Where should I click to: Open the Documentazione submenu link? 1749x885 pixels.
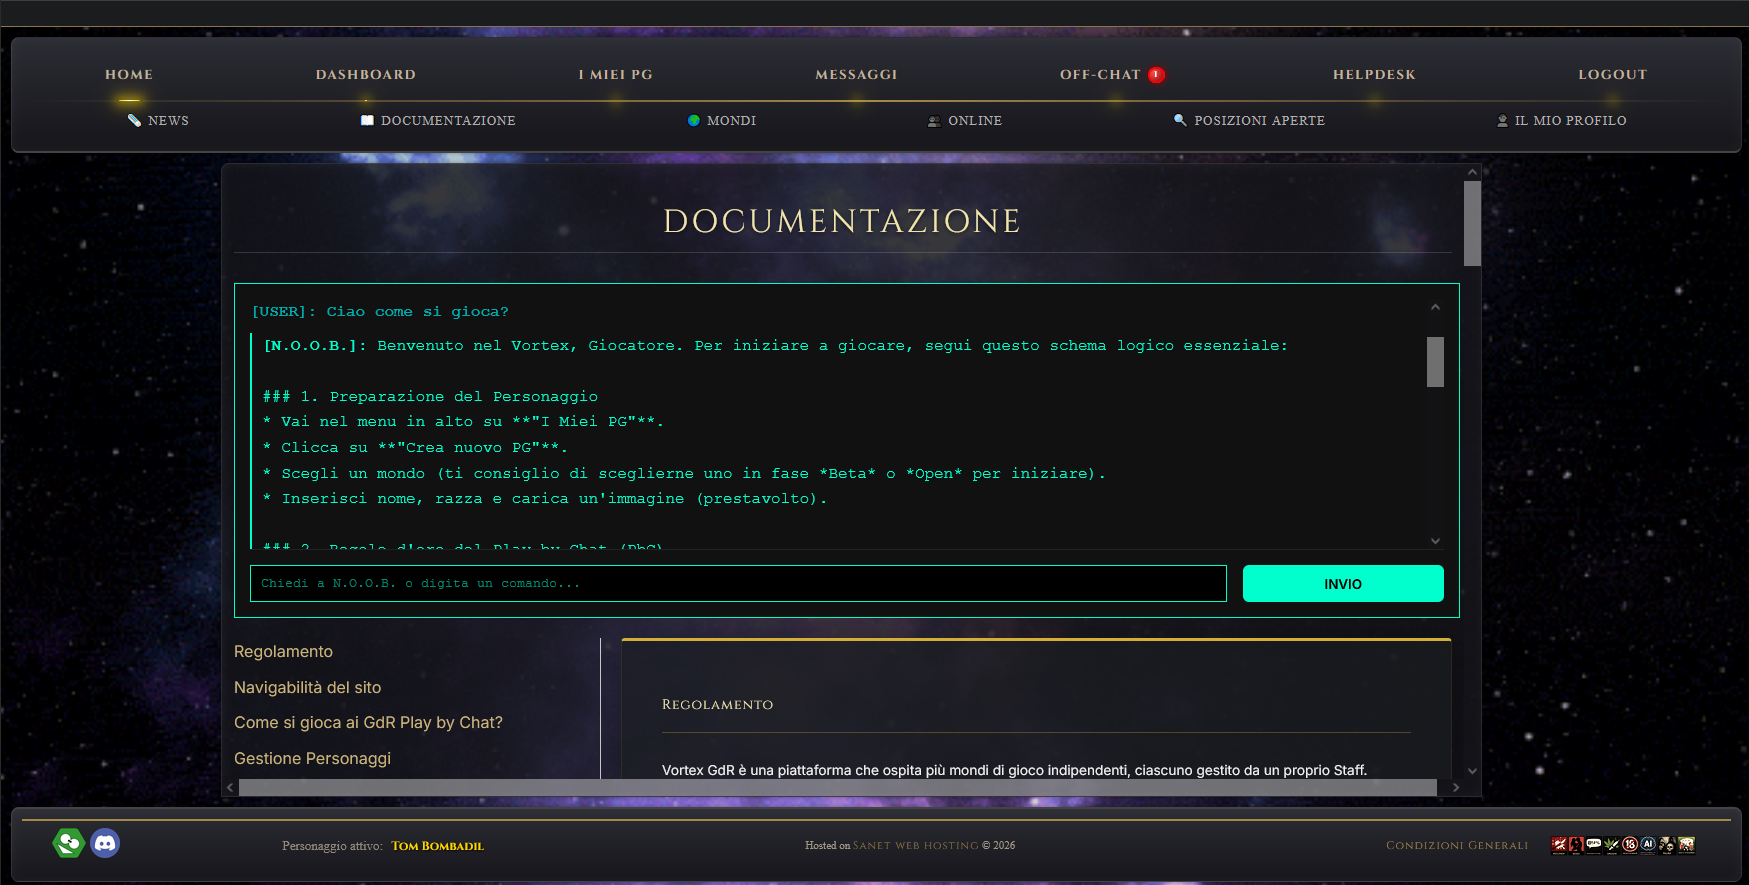pyautogui.click(x=448, y=120)
